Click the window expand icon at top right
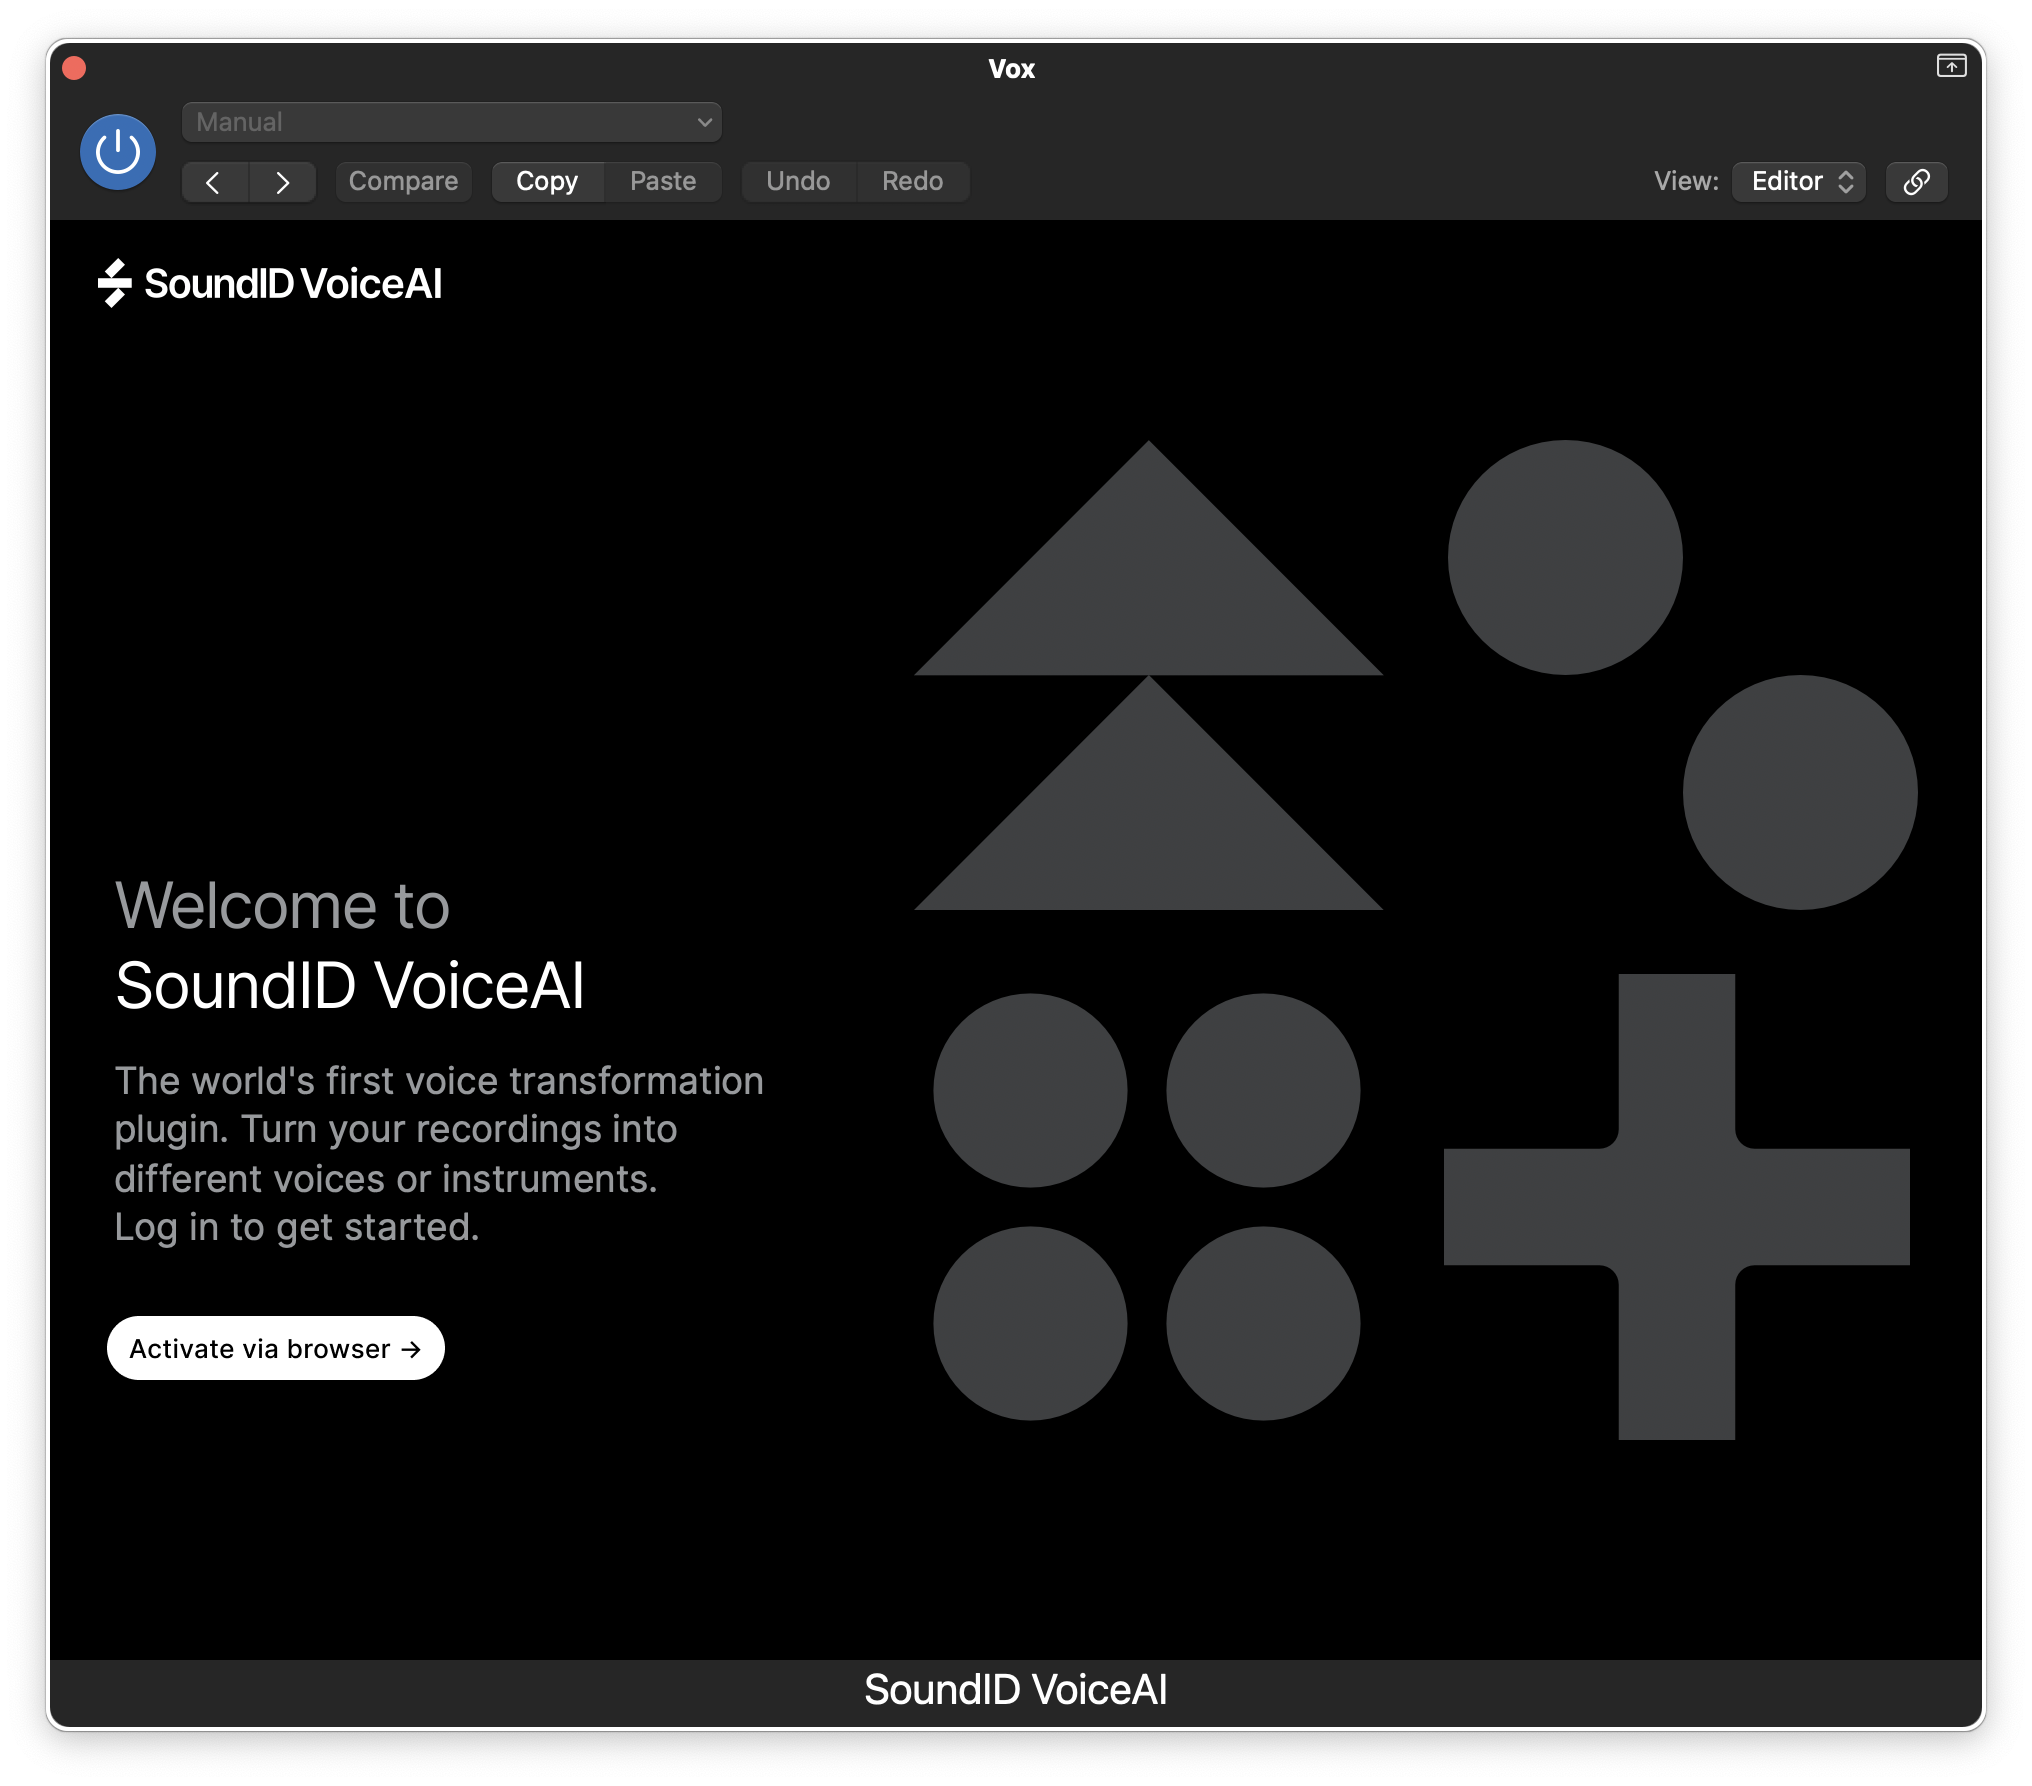 1951,66
